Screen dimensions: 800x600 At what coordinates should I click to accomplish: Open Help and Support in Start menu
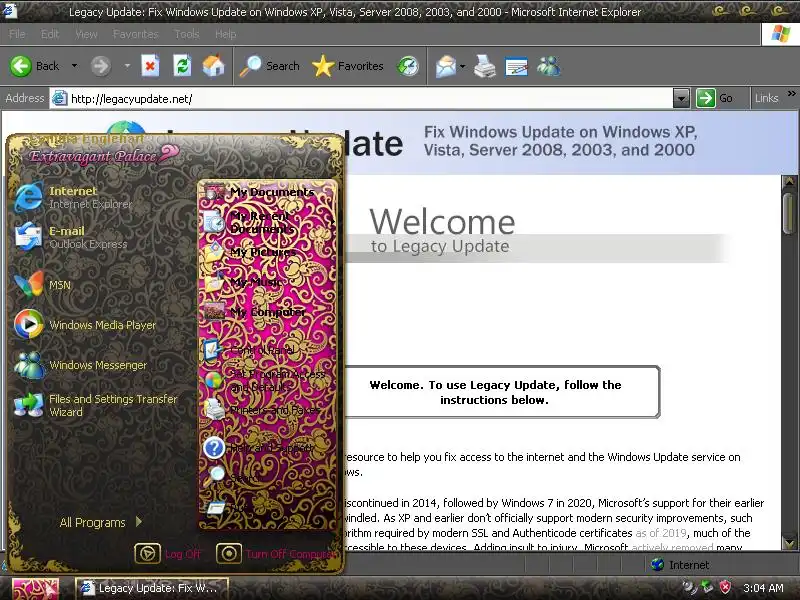(267, 448)
